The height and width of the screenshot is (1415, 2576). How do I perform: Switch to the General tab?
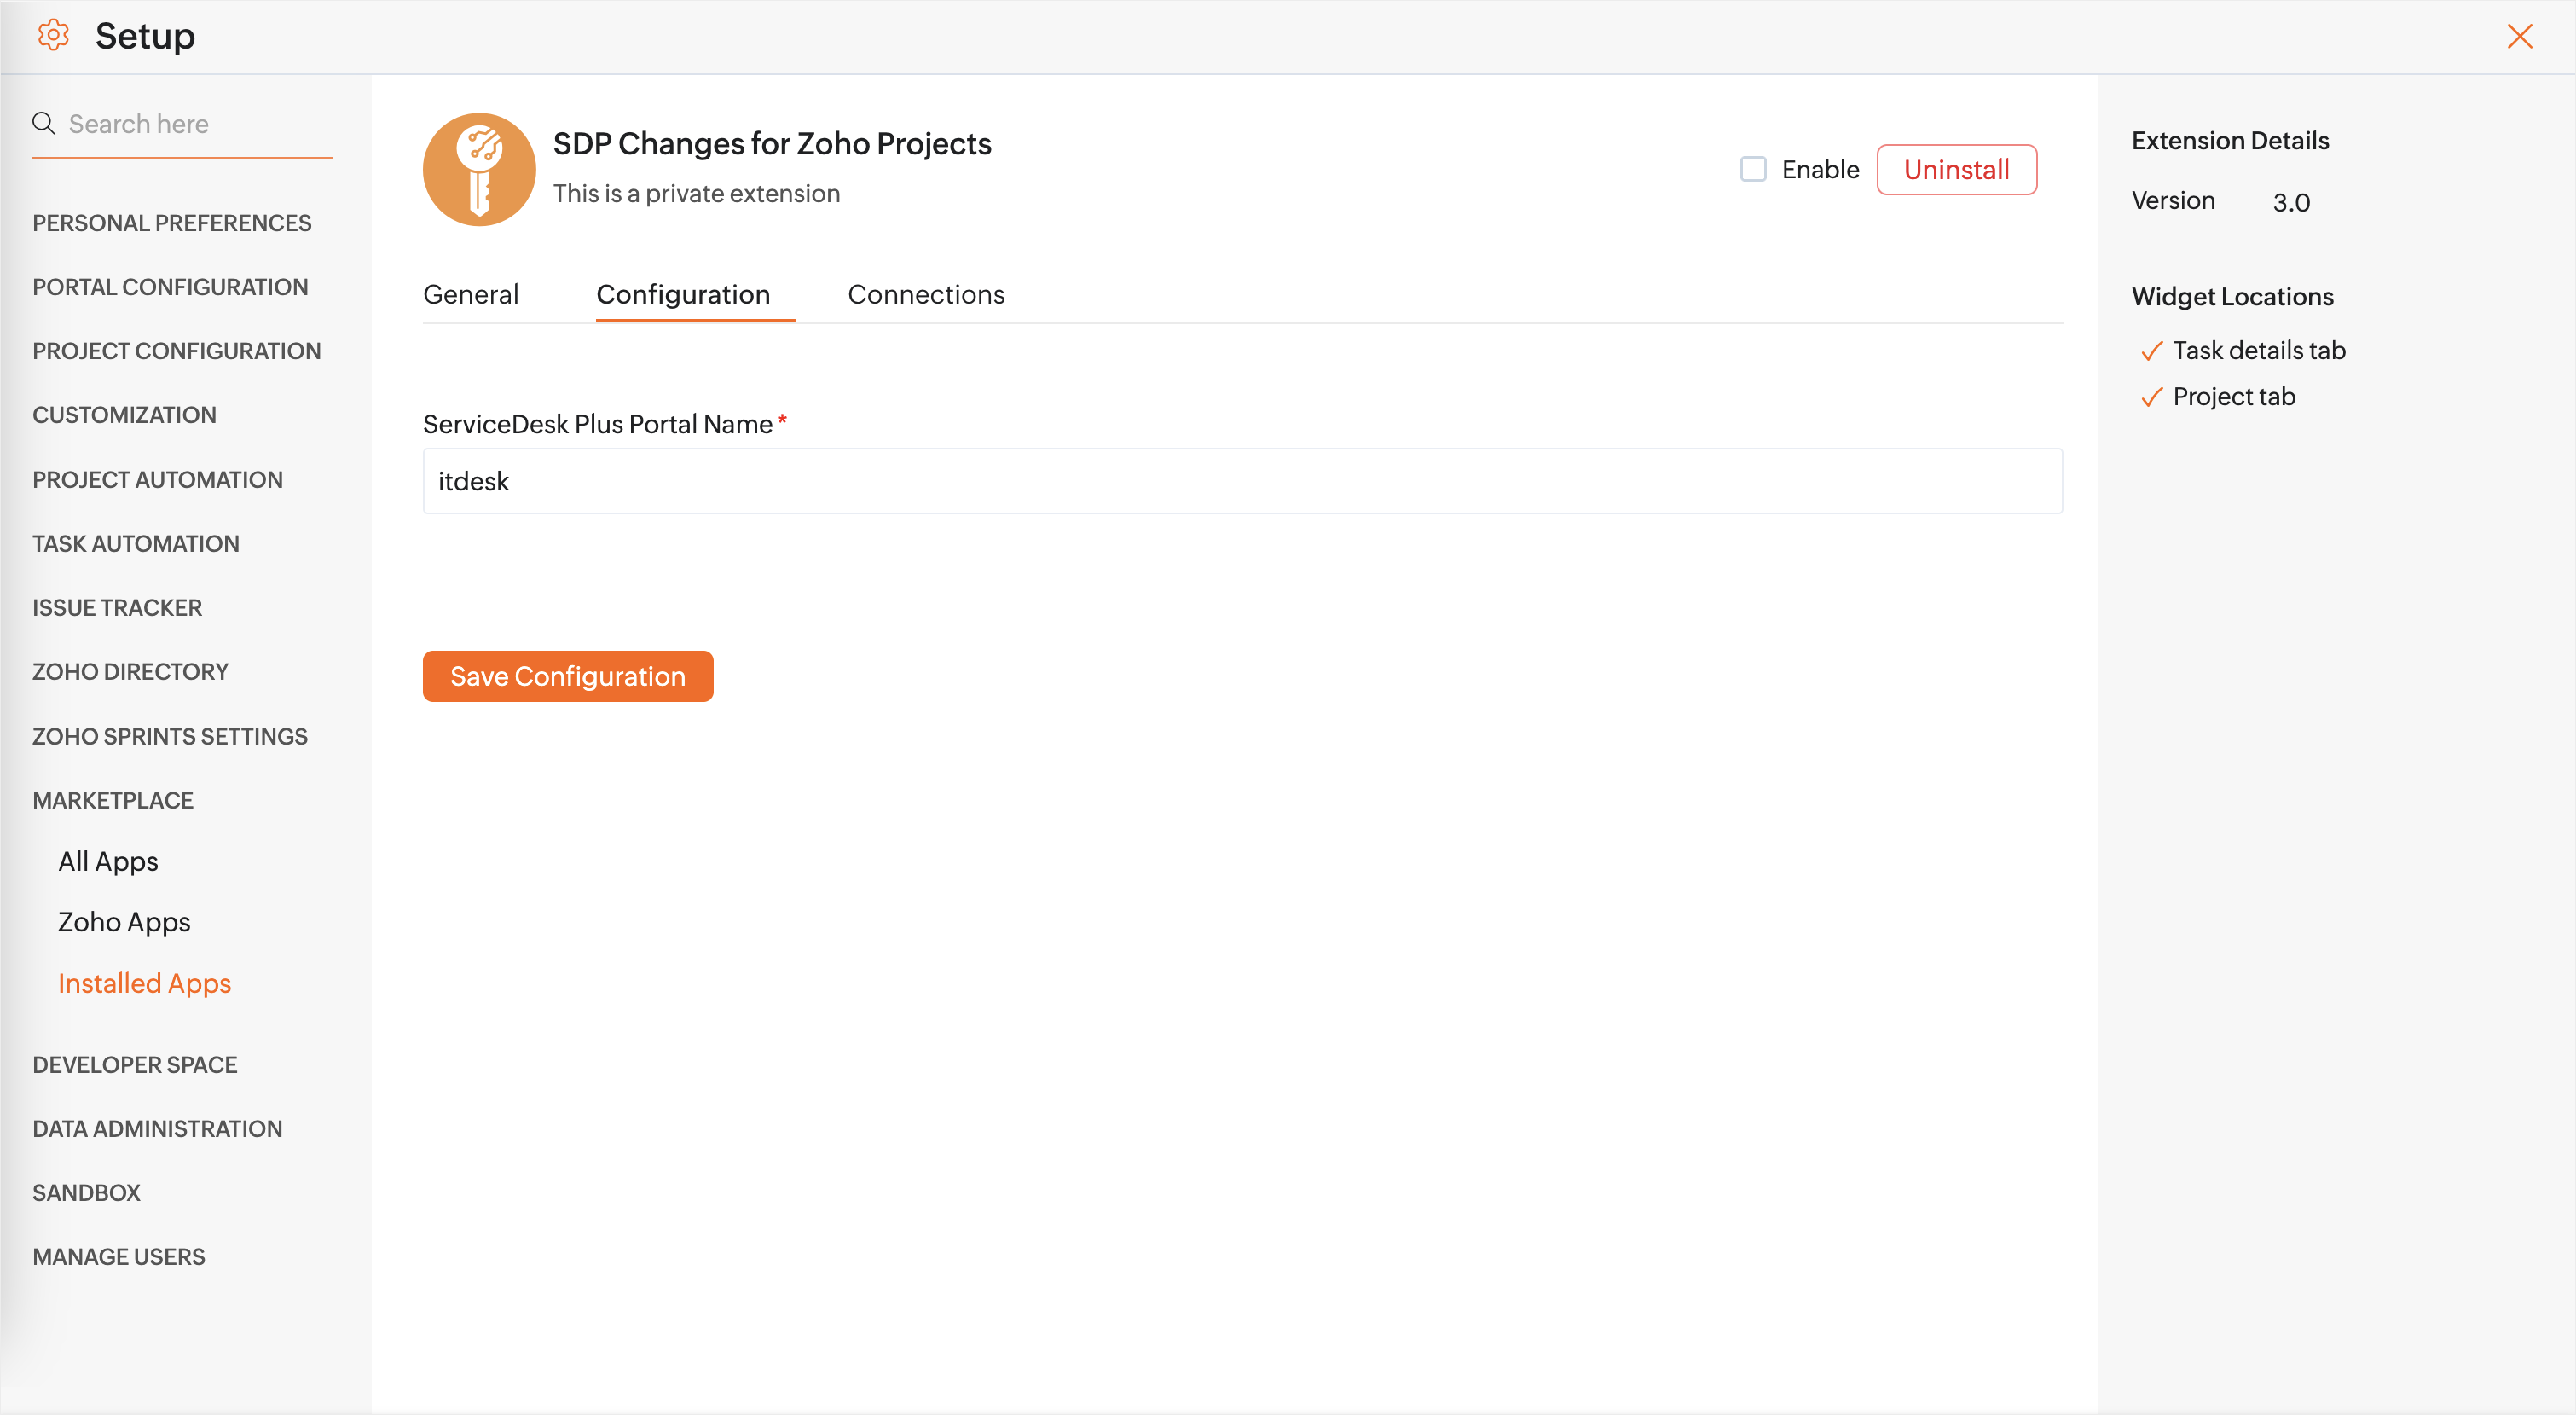click(470, 294)
